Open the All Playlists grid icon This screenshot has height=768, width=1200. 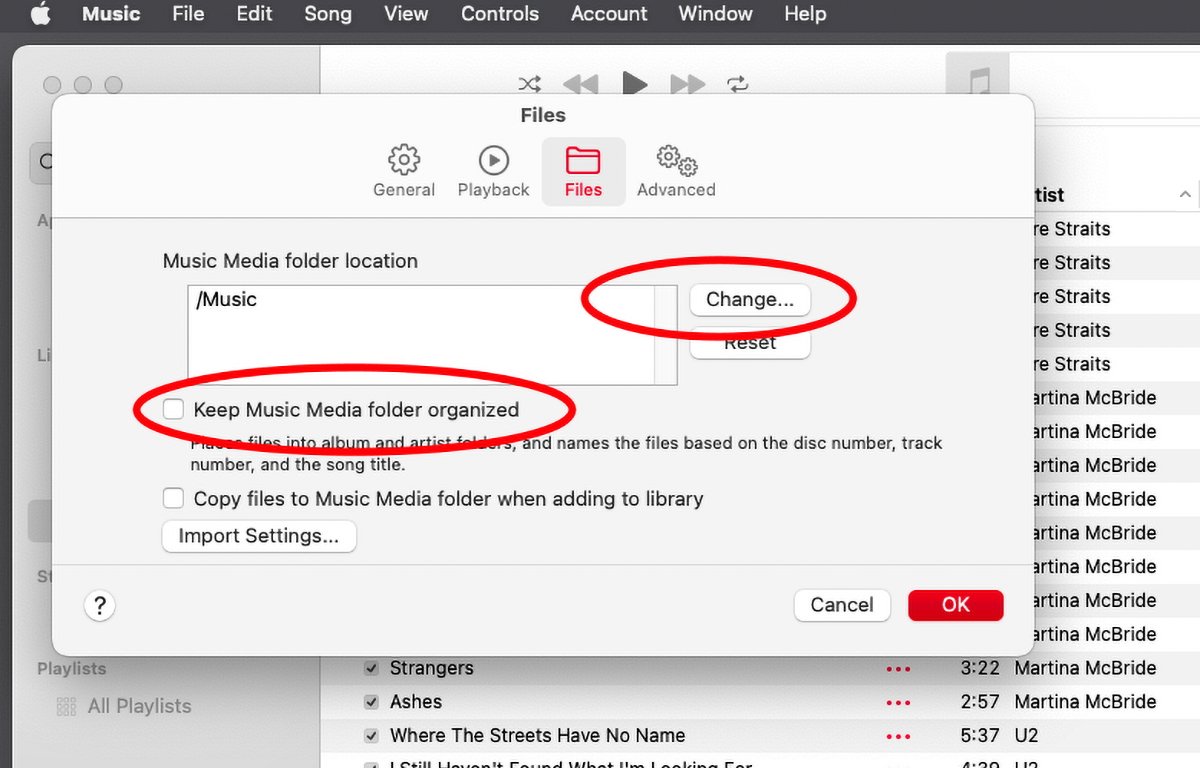[x=67, y=706]
